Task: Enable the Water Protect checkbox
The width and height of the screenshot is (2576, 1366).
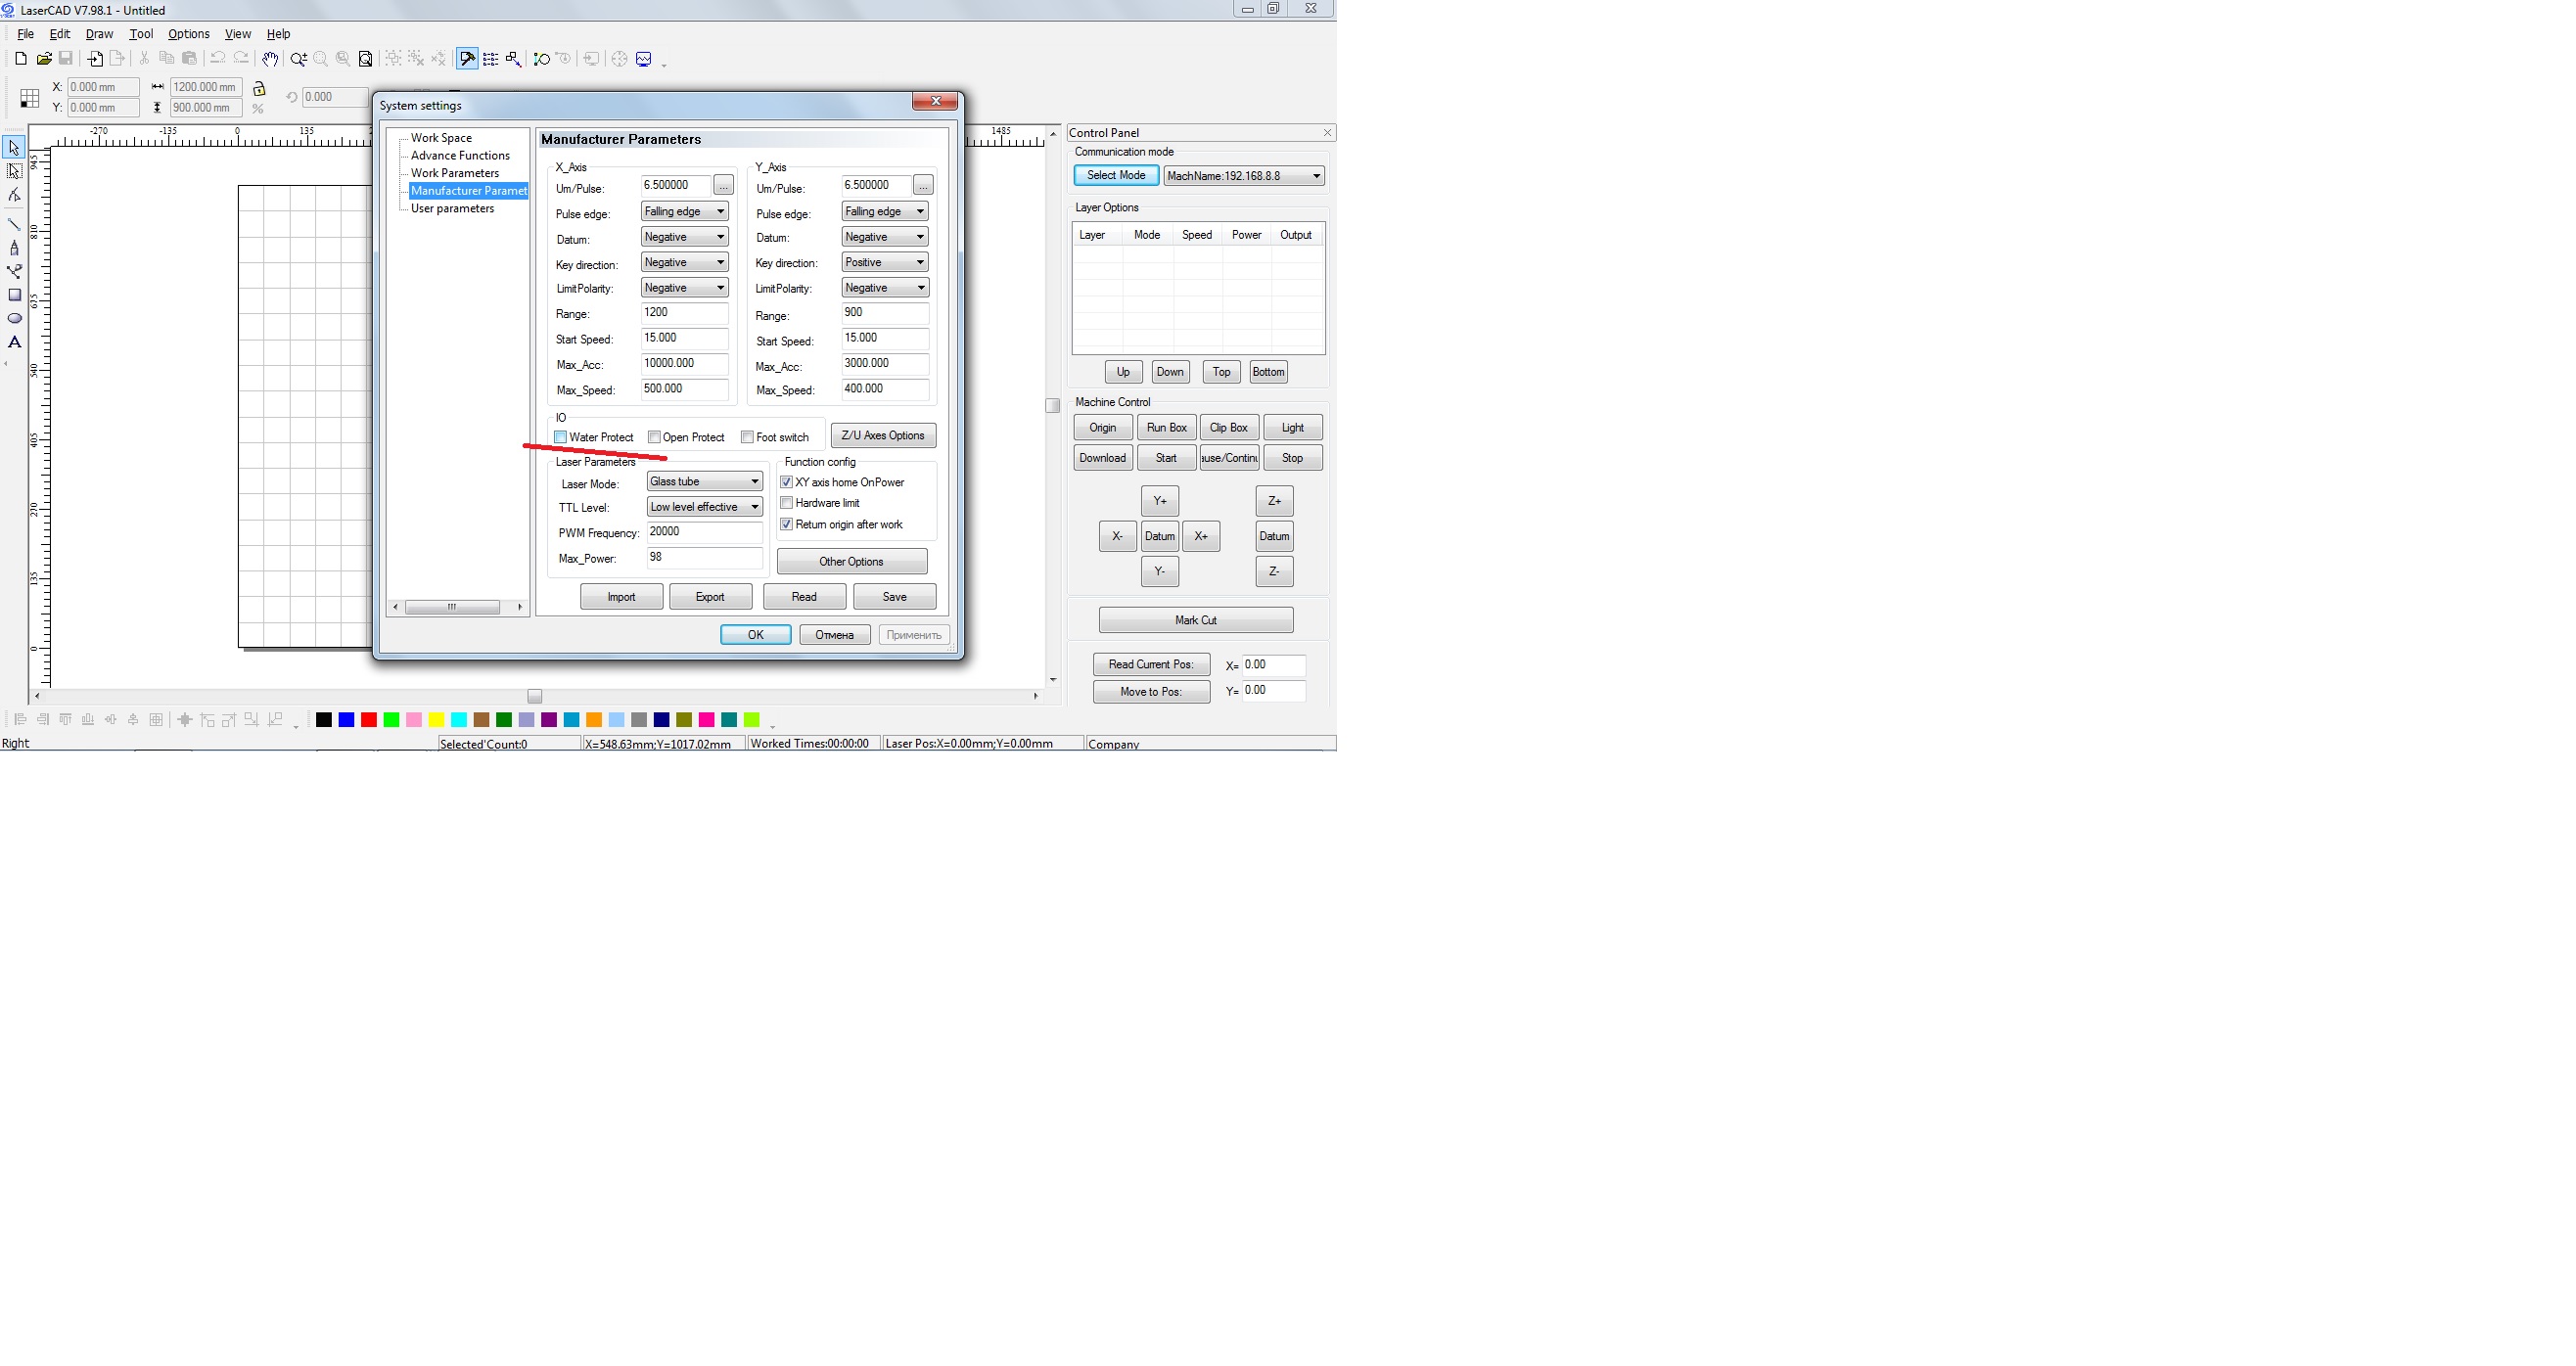Action: (561, 437)
